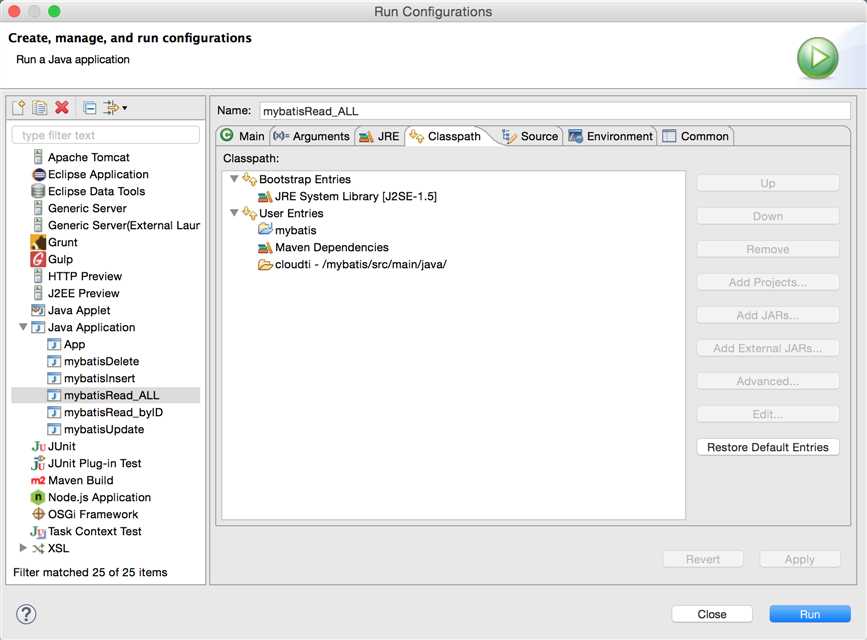Image resolution: width=867 pixels, height=640 pixels.
Task: Click the Up button
Action: tap(767, 183)
